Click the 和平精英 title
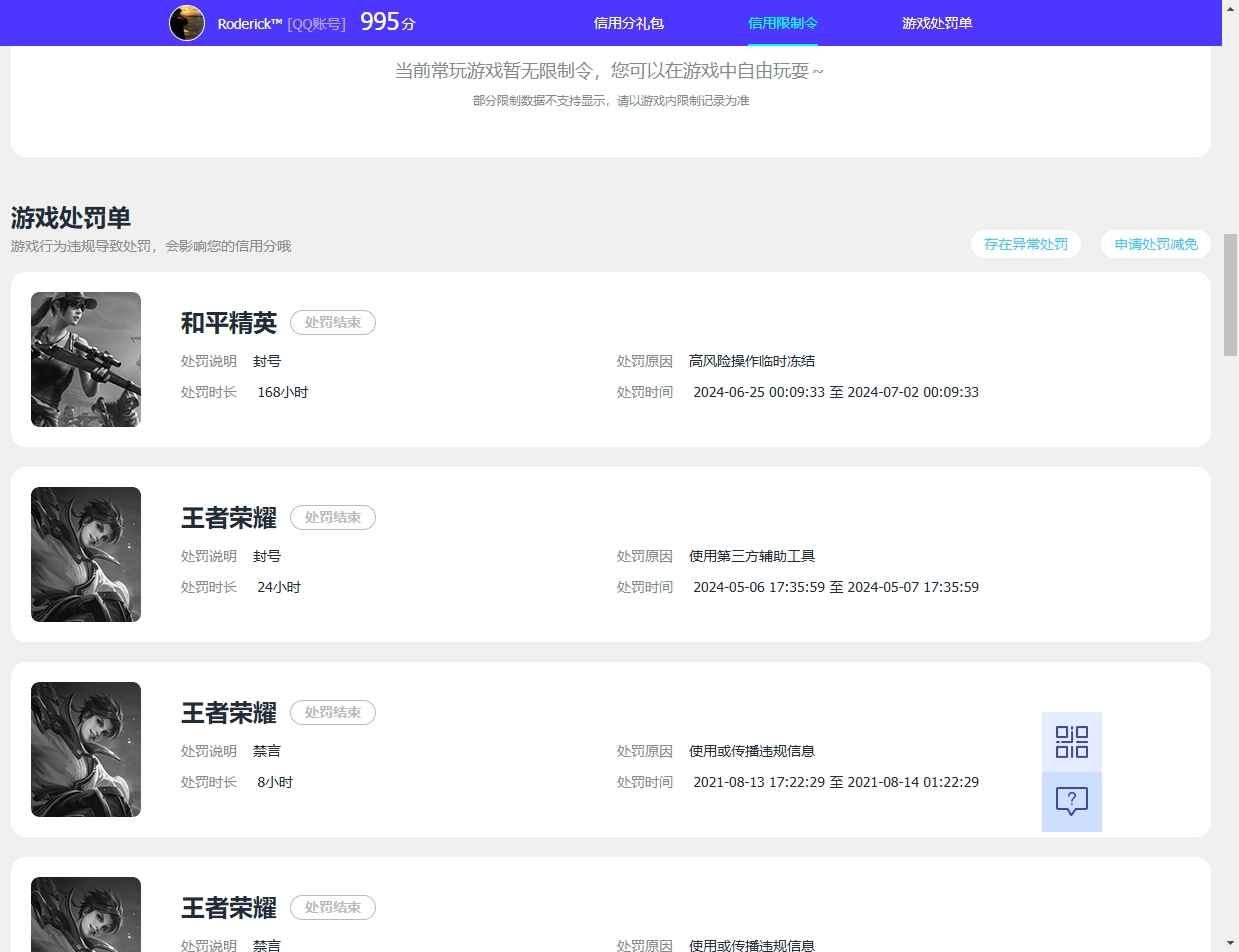This screenshot has width=1239, height=952. coord(229,323)
